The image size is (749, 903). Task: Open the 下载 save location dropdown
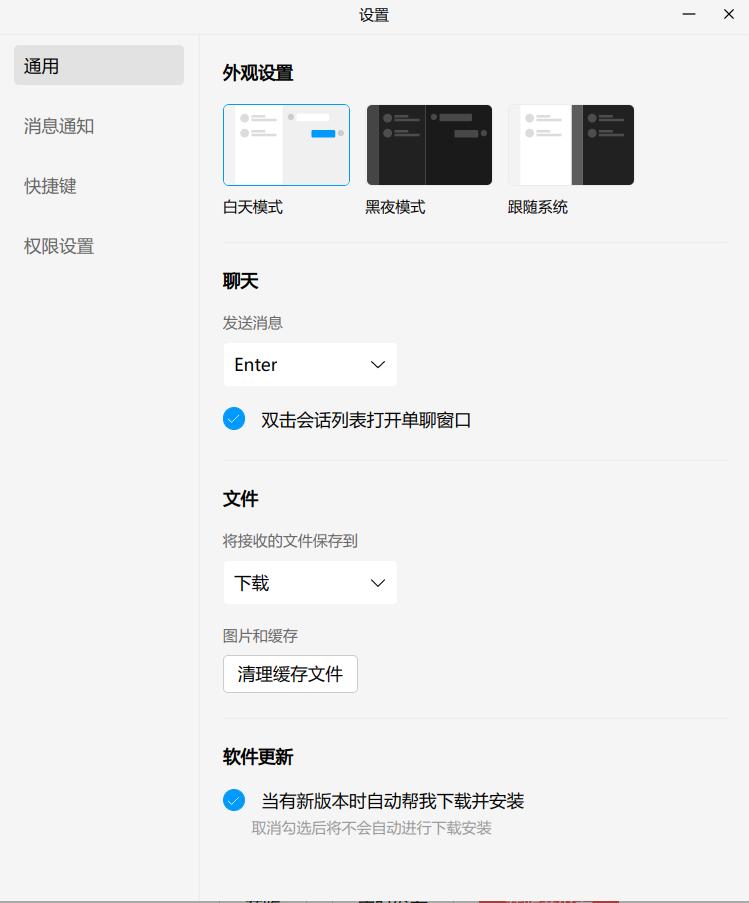[x=310, y=583]
